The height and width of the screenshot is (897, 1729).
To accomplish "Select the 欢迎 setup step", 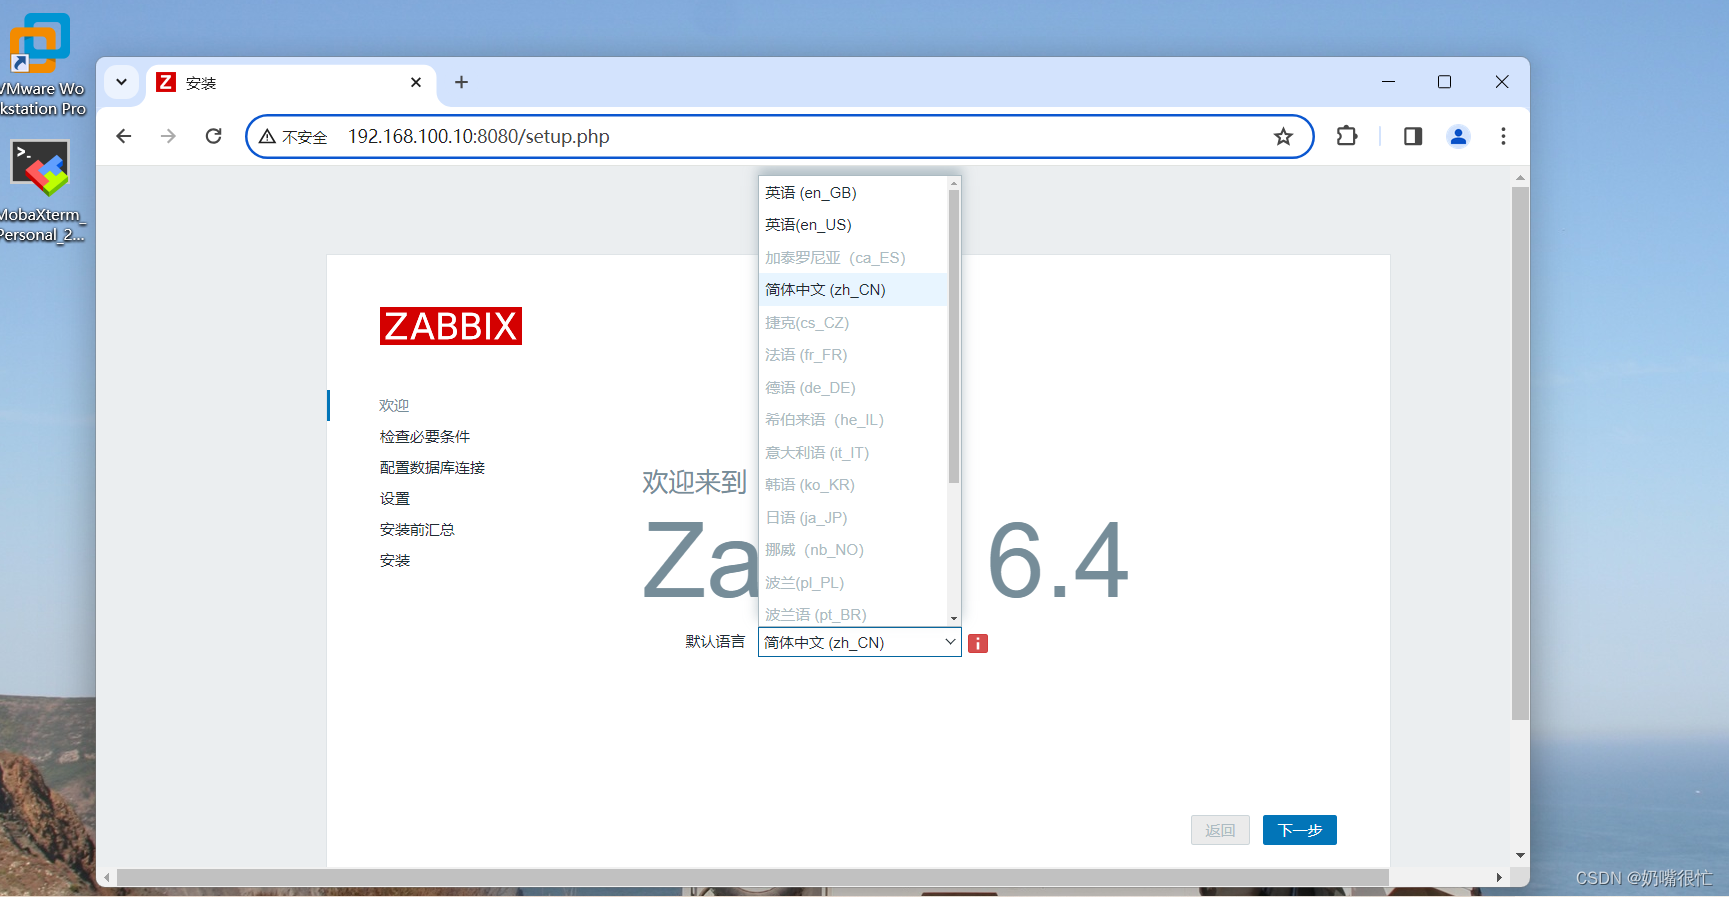I will (x=394, y=406).
